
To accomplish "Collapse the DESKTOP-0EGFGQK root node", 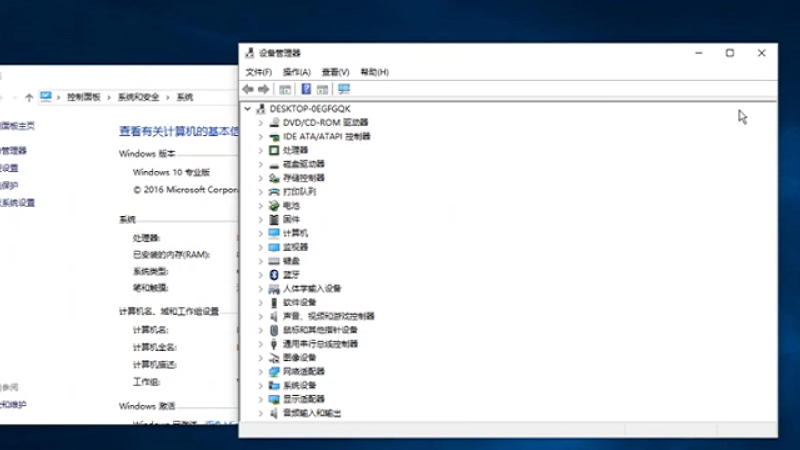I will point(247,109).
